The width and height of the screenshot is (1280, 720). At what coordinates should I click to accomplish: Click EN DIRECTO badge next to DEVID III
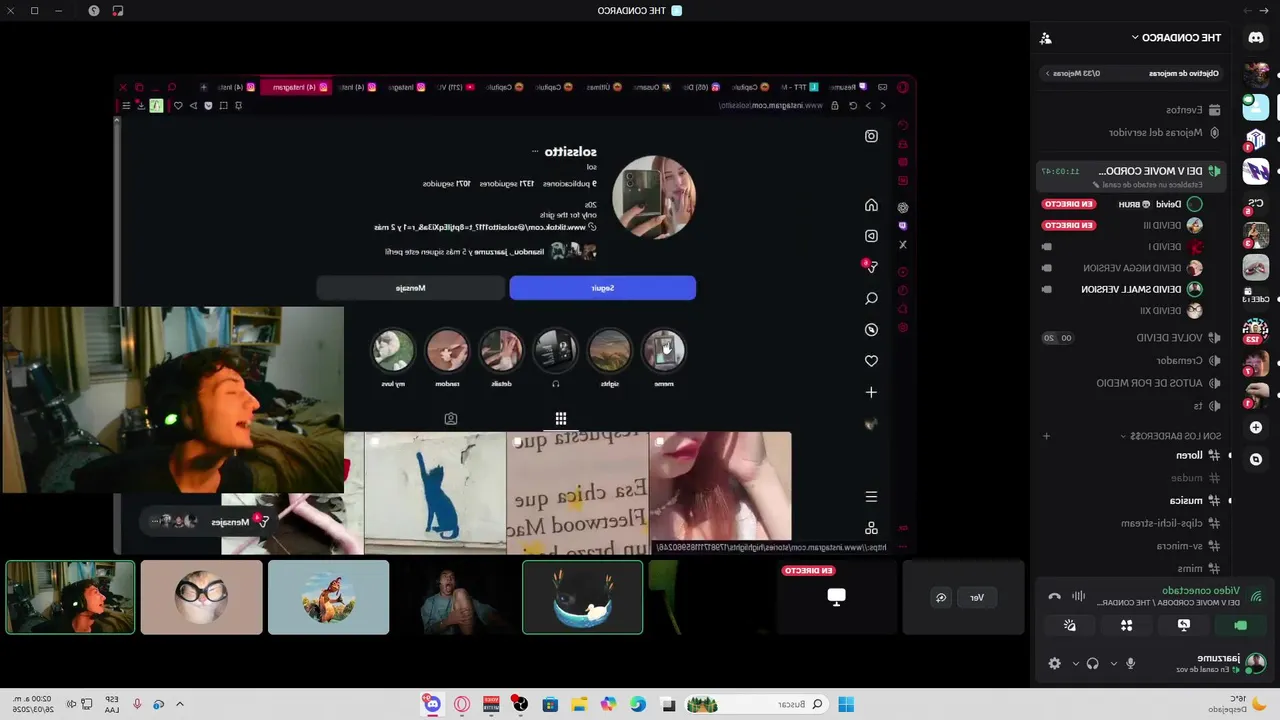click(1069, 225)
